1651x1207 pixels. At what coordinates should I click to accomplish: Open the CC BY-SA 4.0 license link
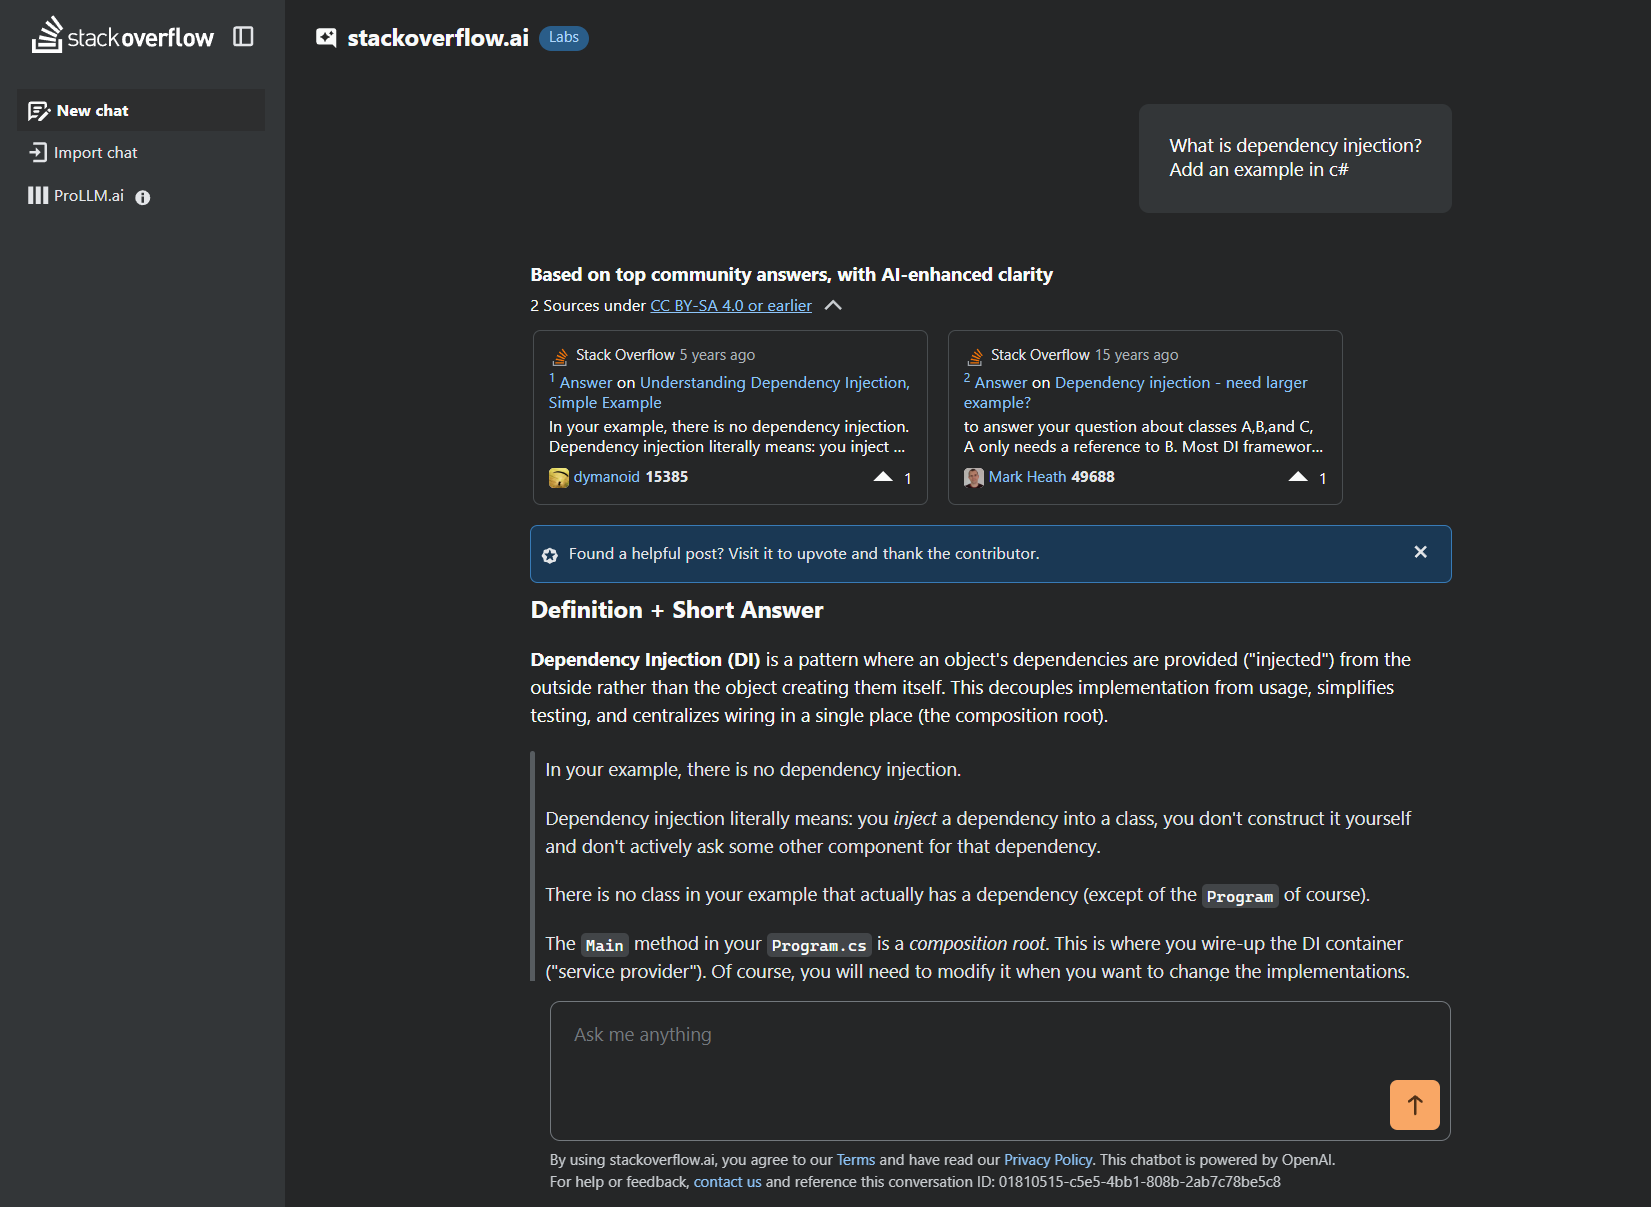[730, 305]
